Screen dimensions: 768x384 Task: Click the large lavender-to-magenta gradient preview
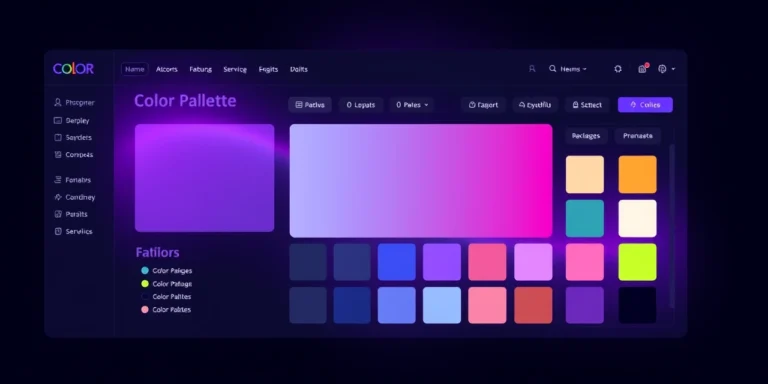421,181
